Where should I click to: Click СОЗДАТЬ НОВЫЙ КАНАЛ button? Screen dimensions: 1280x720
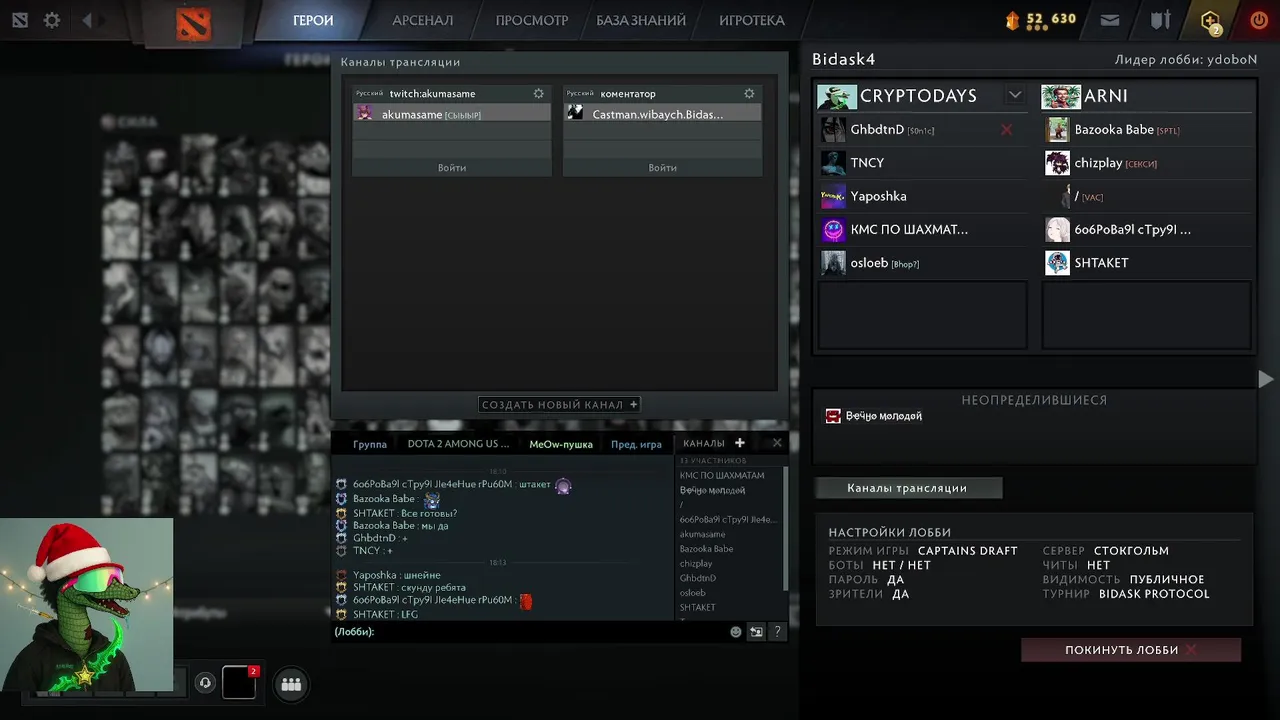point(560,405)
